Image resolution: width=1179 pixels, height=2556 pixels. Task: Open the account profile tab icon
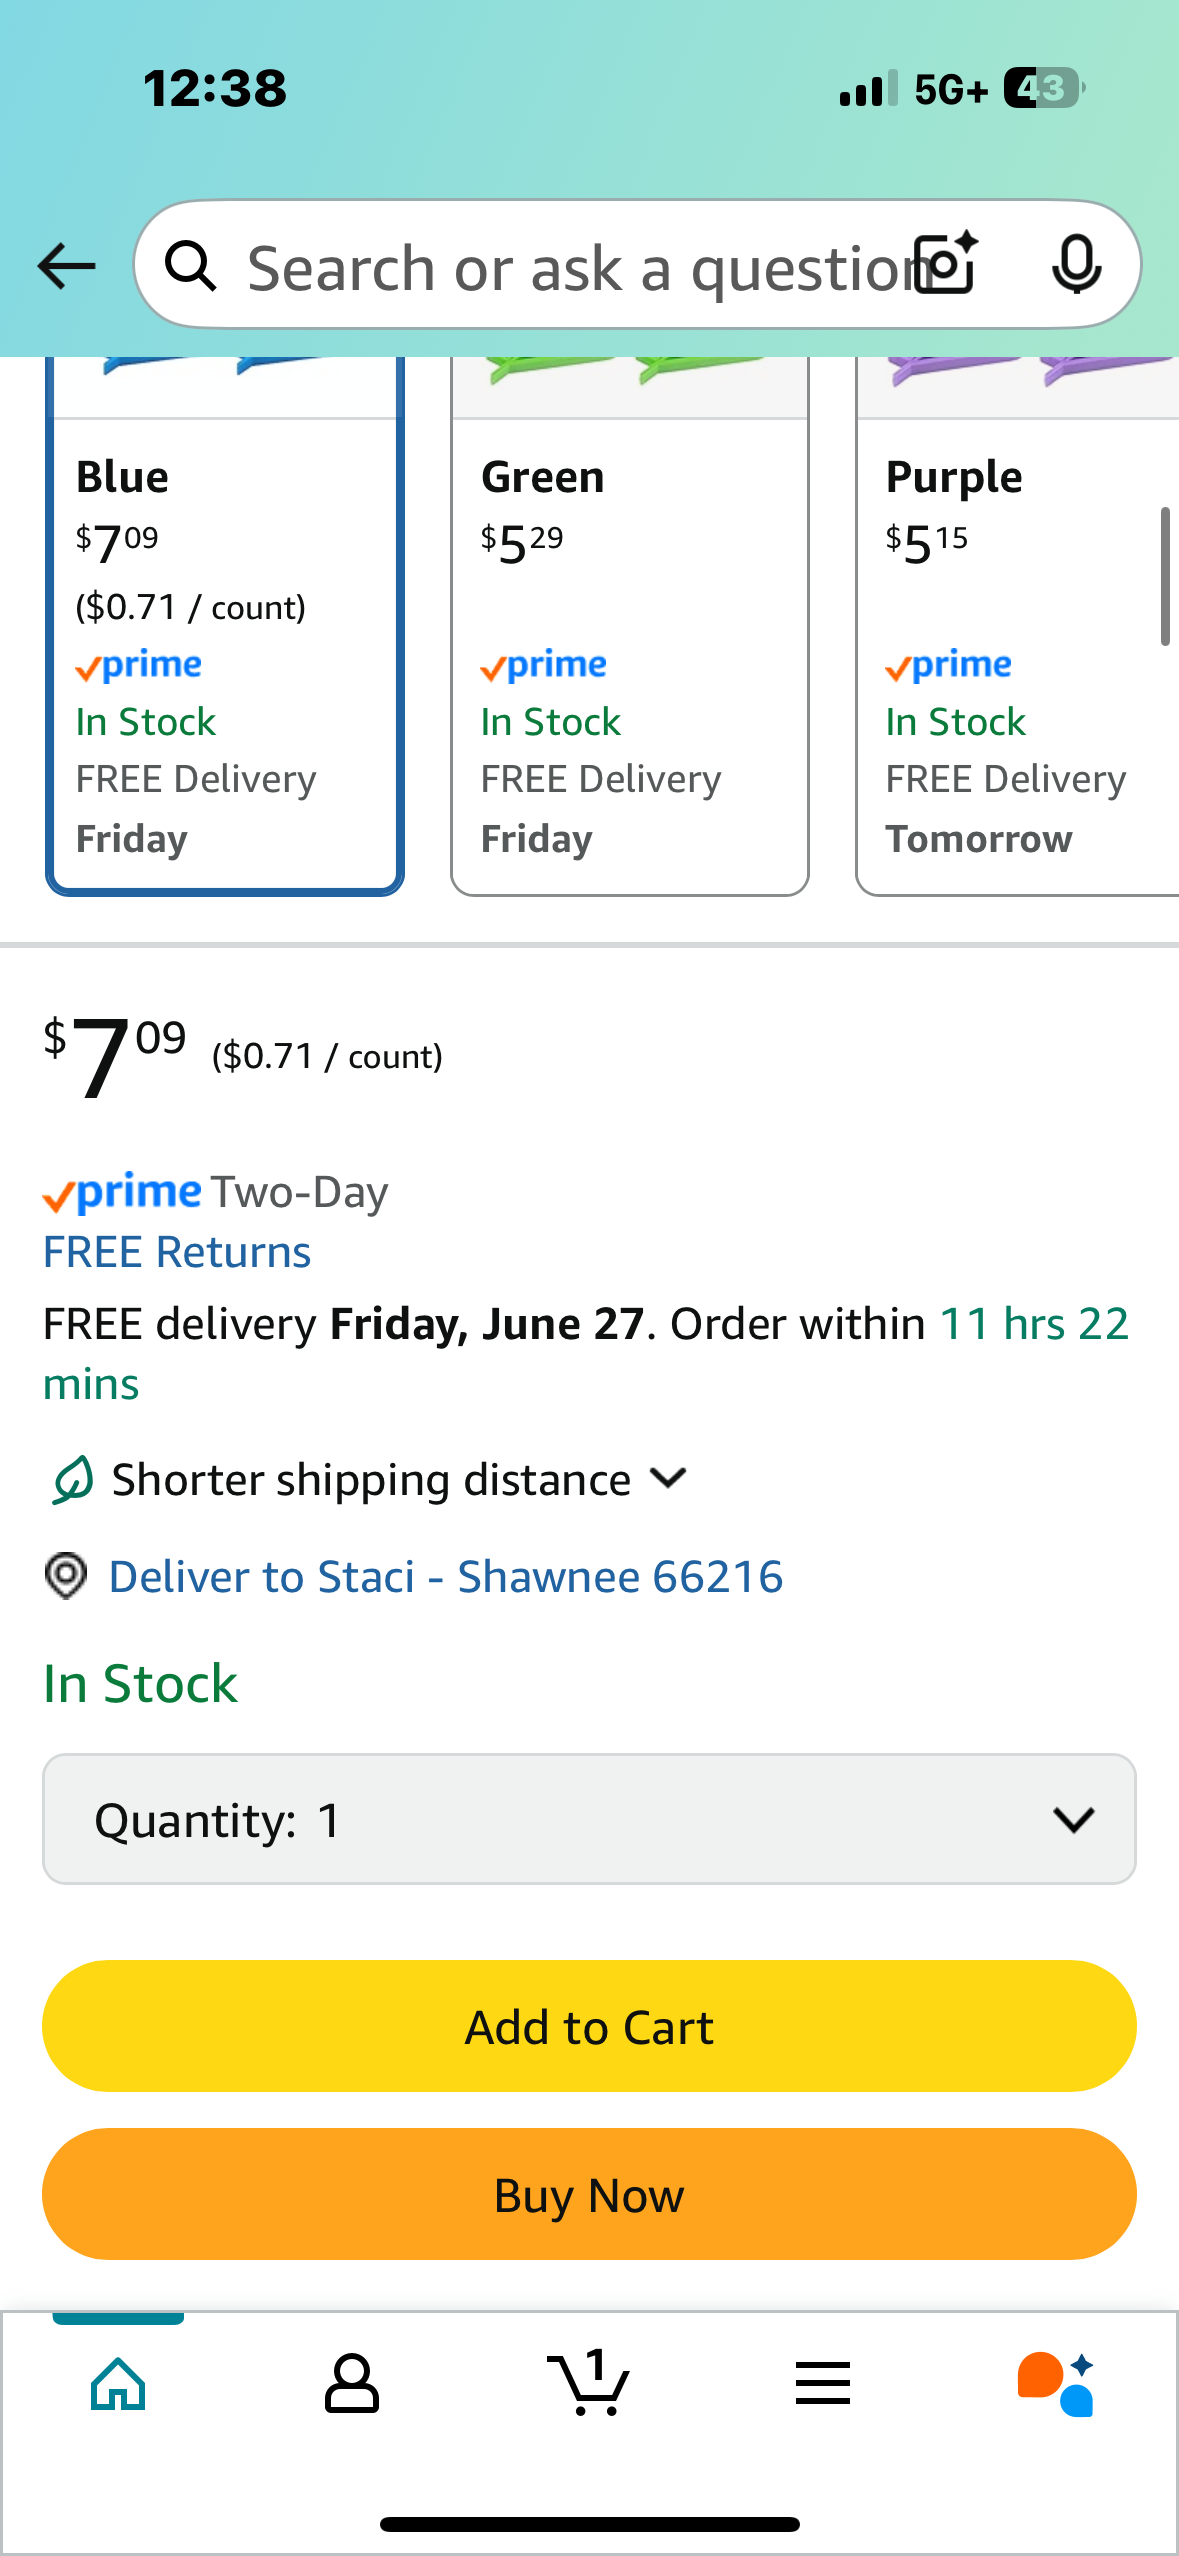[351, 2384]
